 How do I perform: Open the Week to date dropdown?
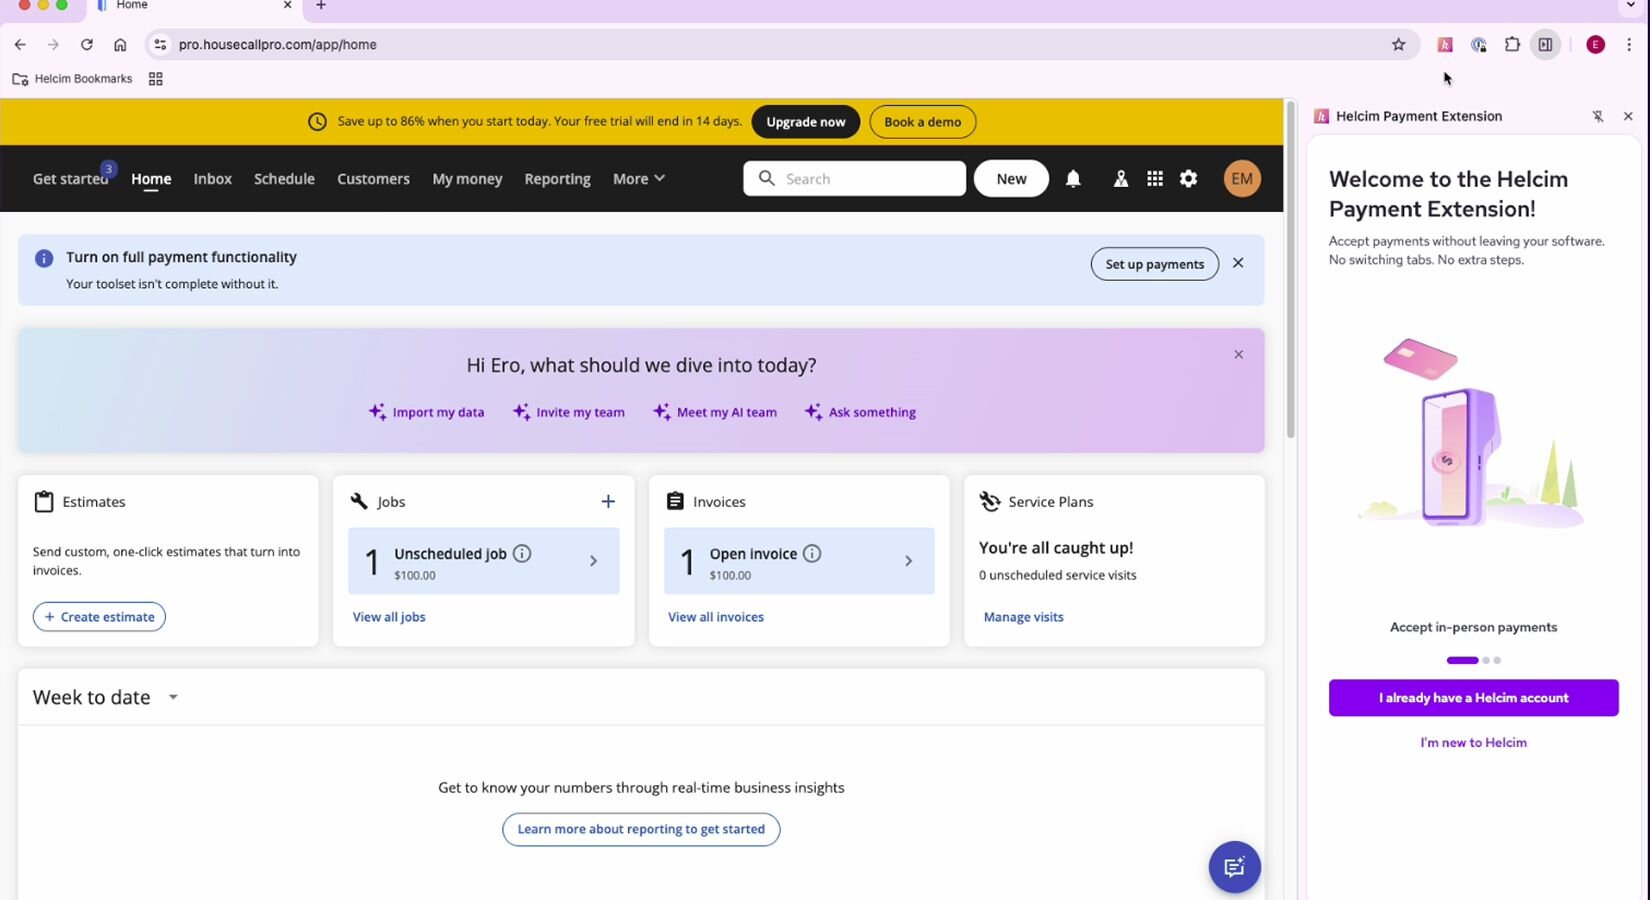[x=173, y=697]
